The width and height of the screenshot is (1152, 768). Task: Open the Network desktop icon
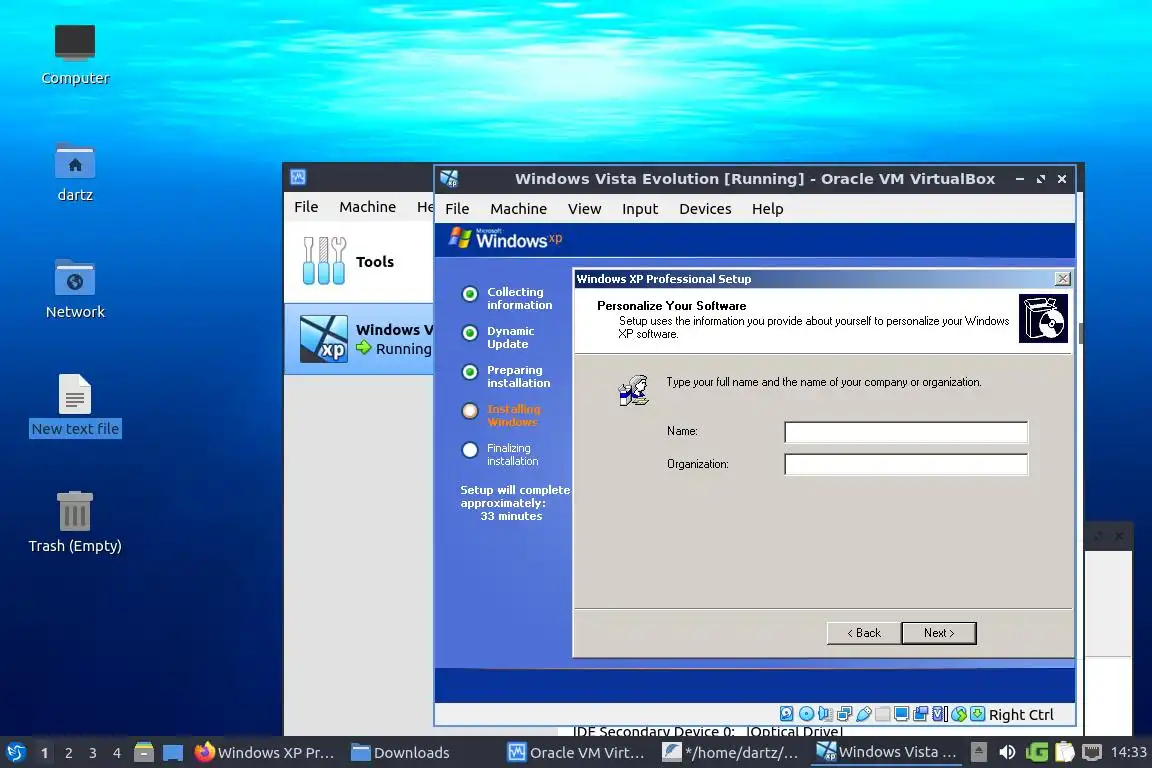[x=75, y=289]
